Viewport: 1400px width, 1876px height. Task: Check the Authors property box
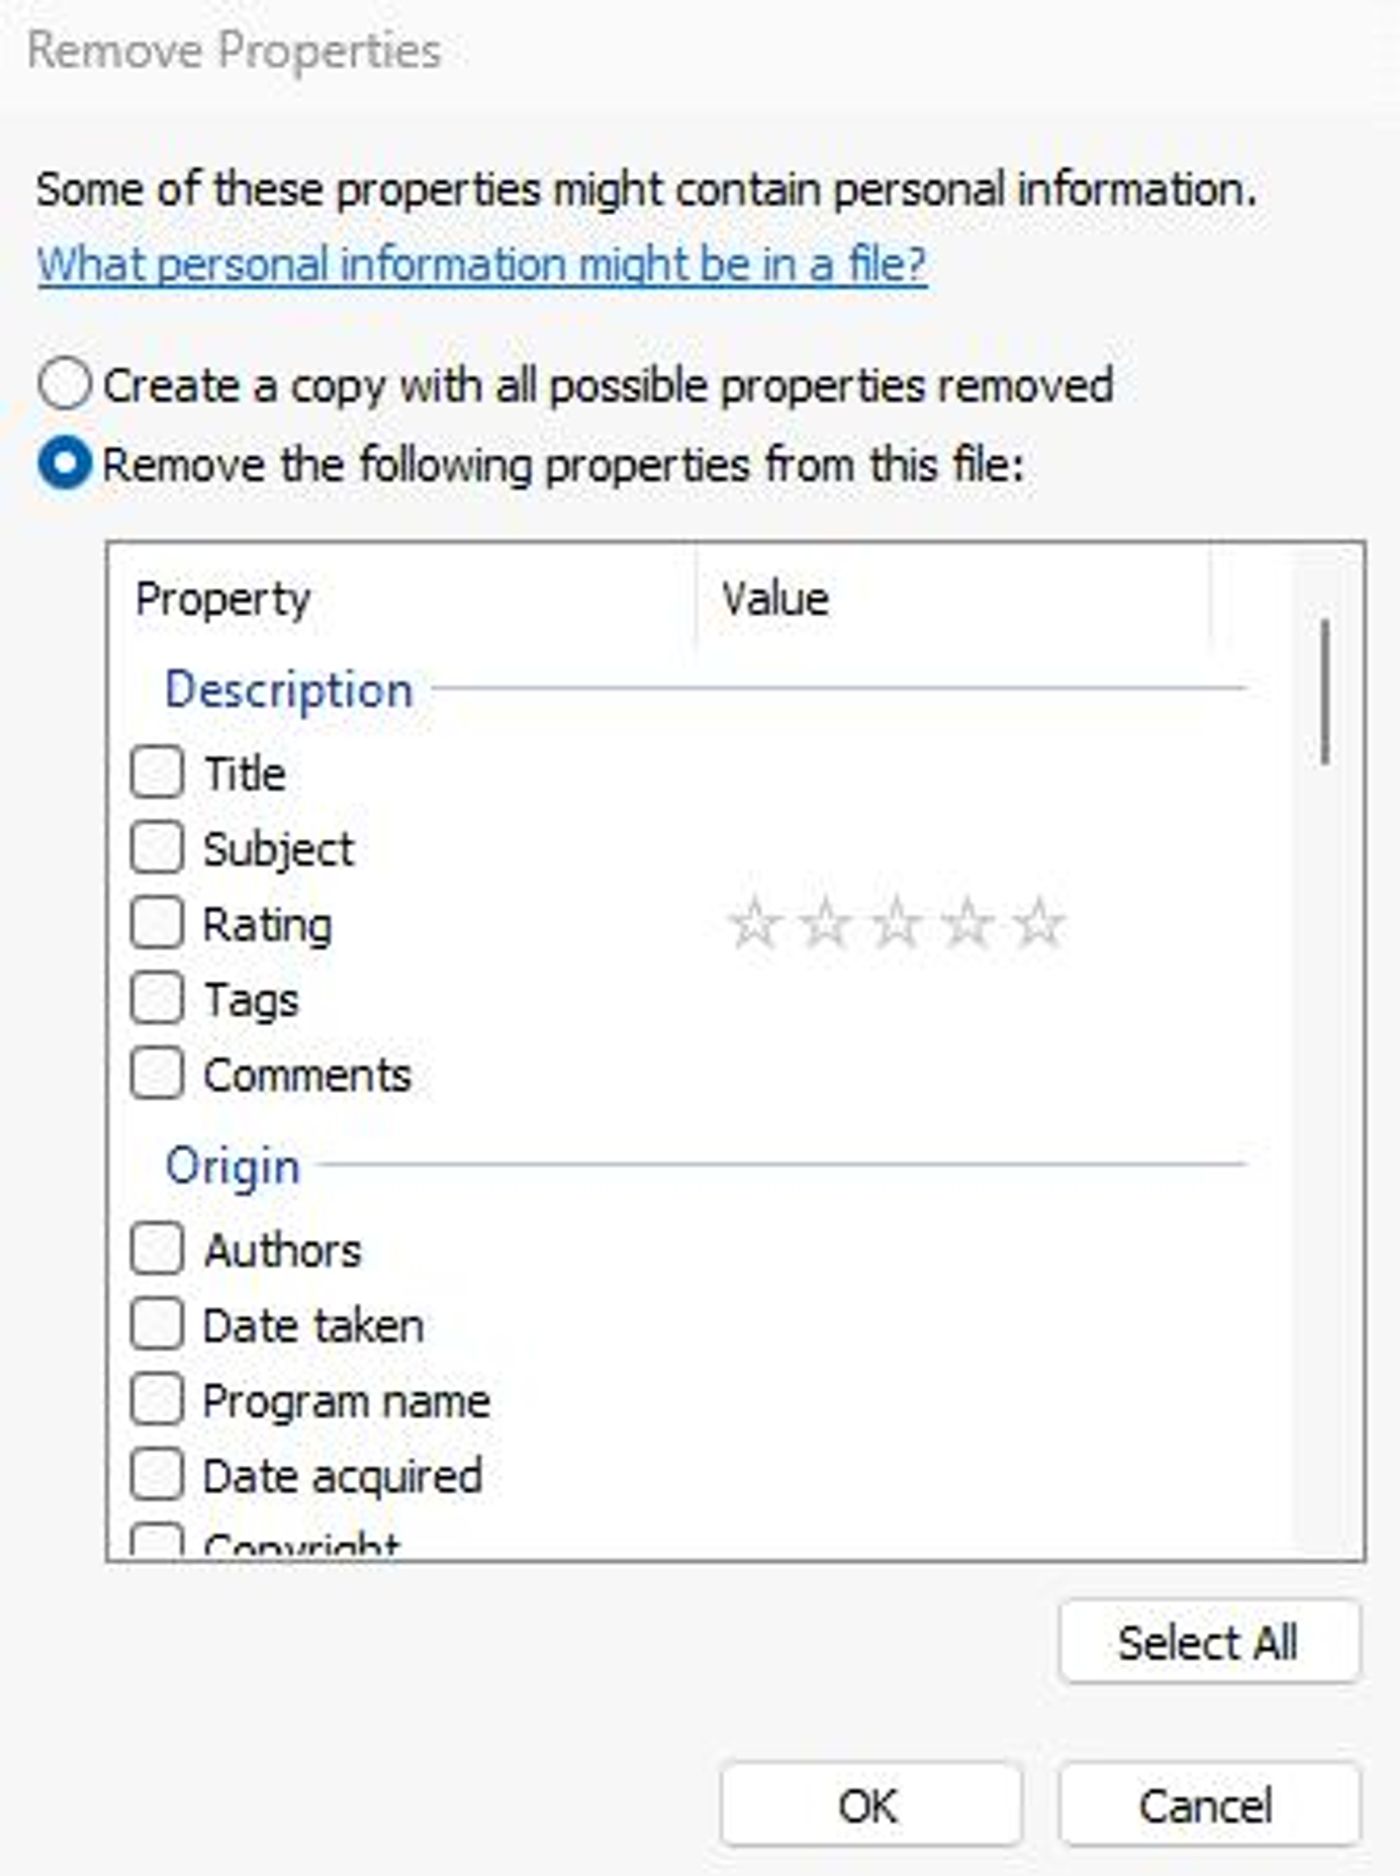coord(157,1248)
